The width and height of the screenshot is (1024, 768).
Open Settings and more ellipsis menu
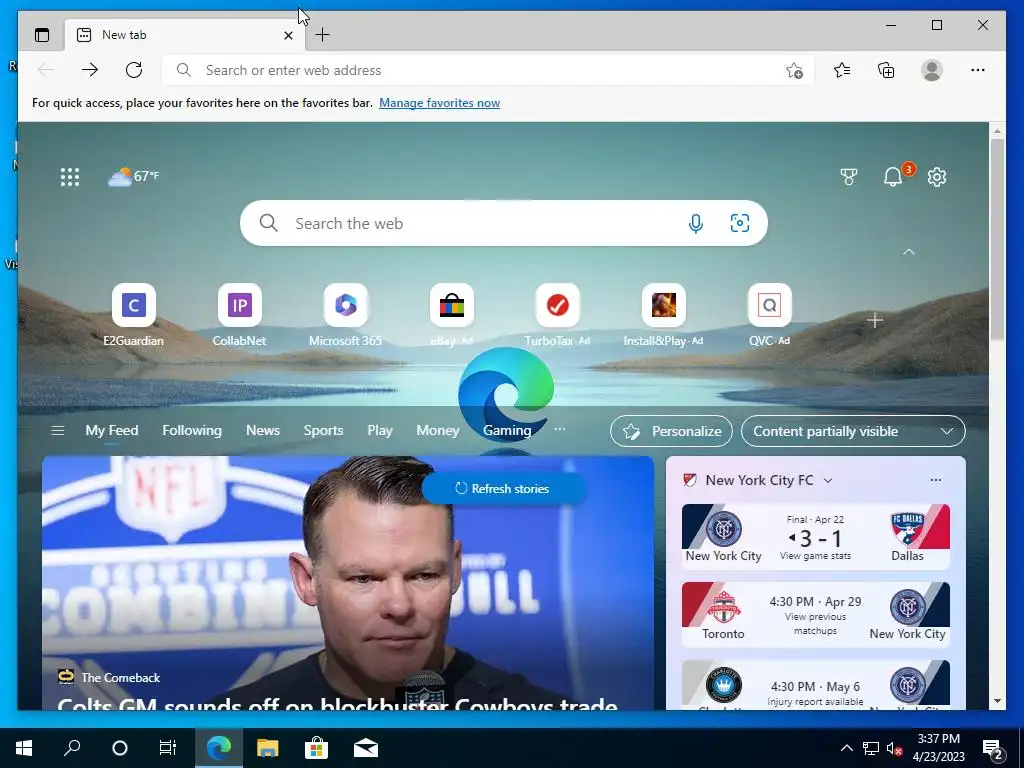[978, 70]
